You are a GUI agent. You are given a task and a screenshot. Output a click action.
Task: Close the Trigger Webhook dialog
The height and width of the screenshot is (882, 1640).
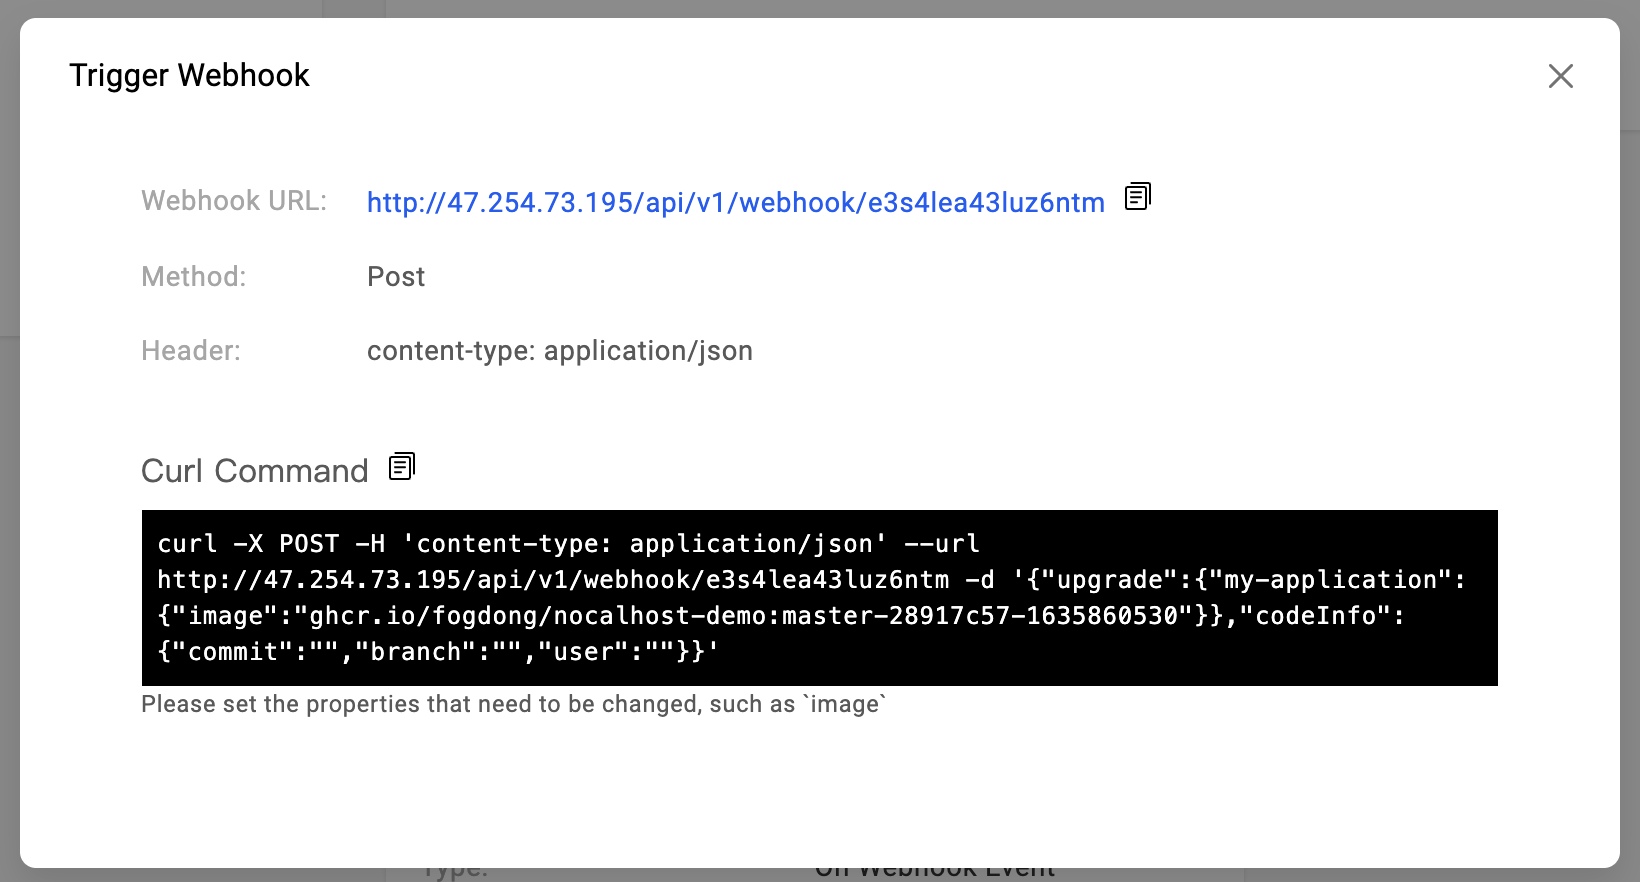click(x=1560, y=76)
